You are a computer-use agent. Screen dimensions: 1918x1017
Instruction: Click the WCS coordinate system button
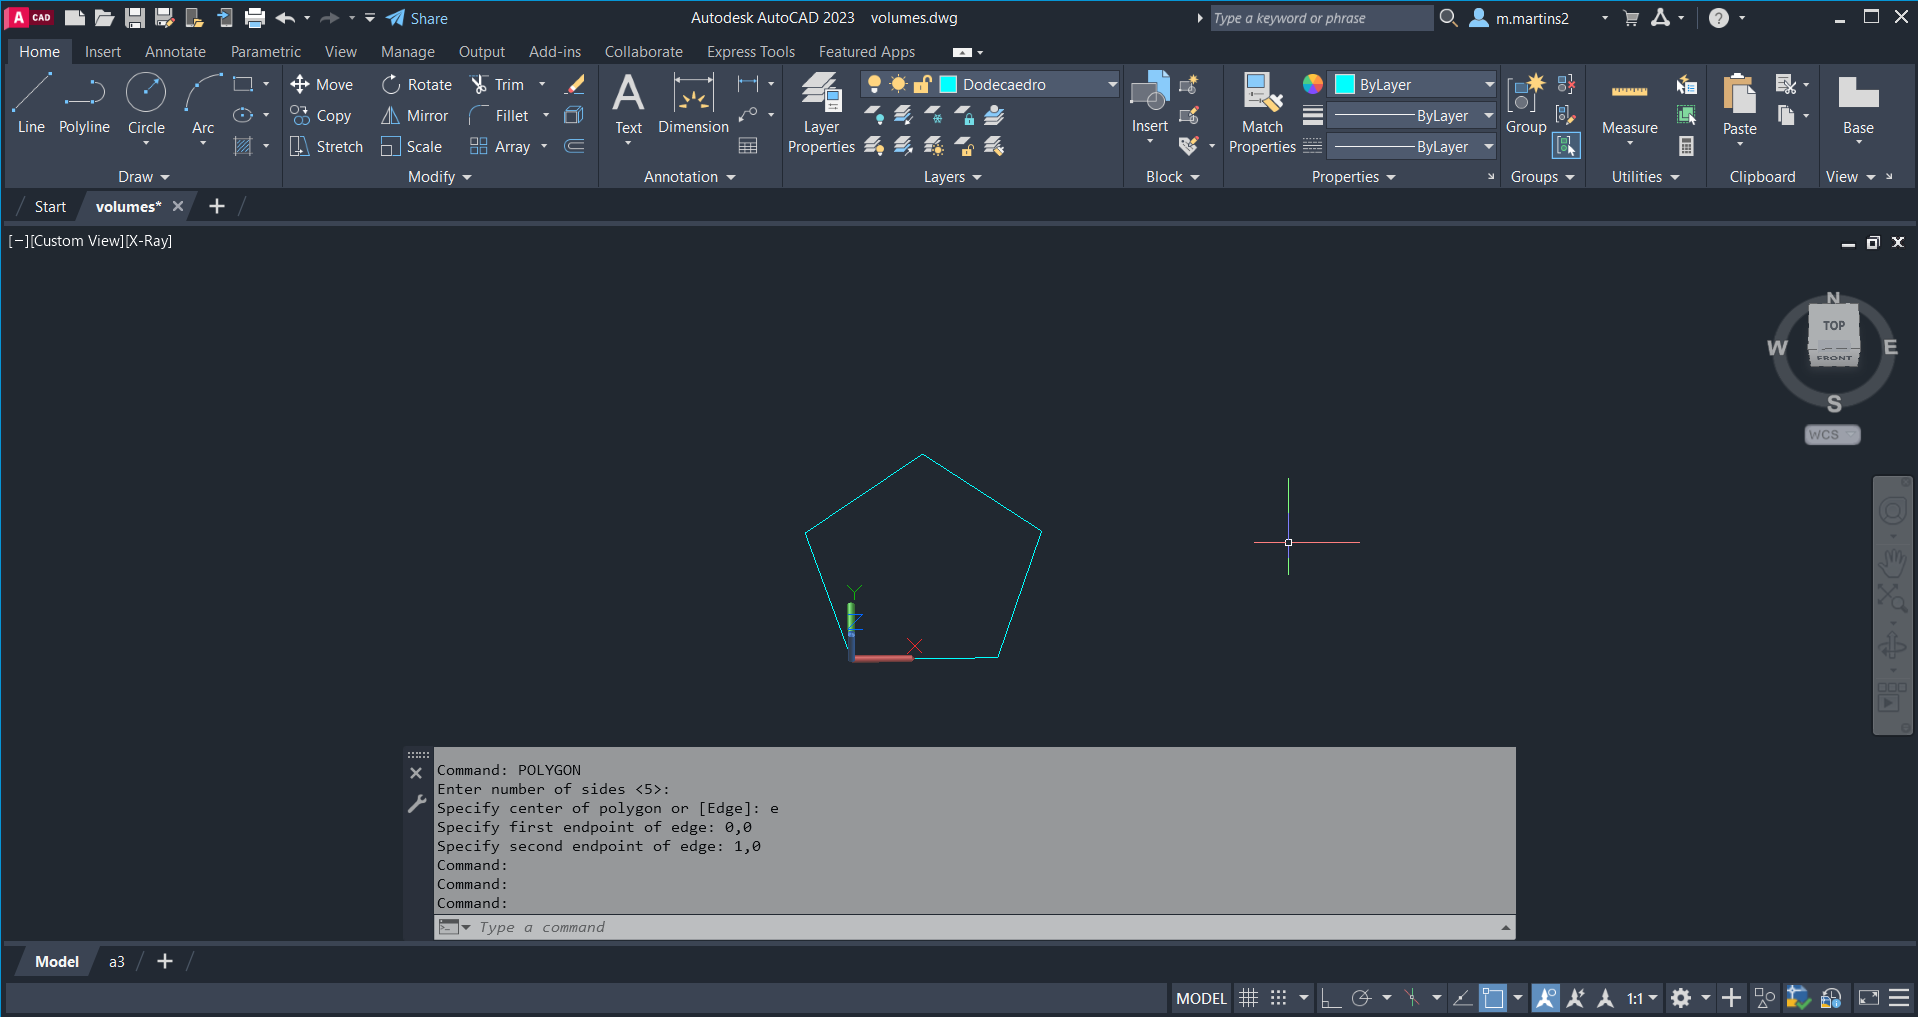(x=1831, y=435)
